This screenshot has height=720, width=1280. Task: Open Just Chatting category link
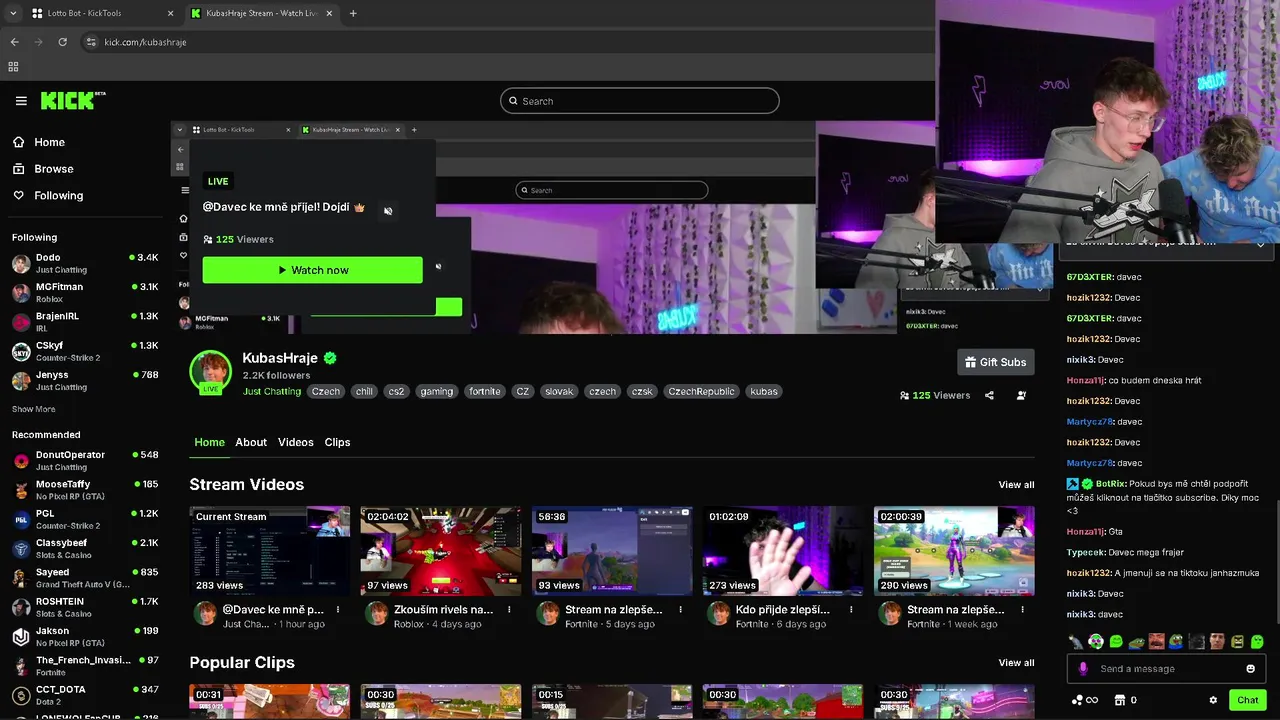272,392
